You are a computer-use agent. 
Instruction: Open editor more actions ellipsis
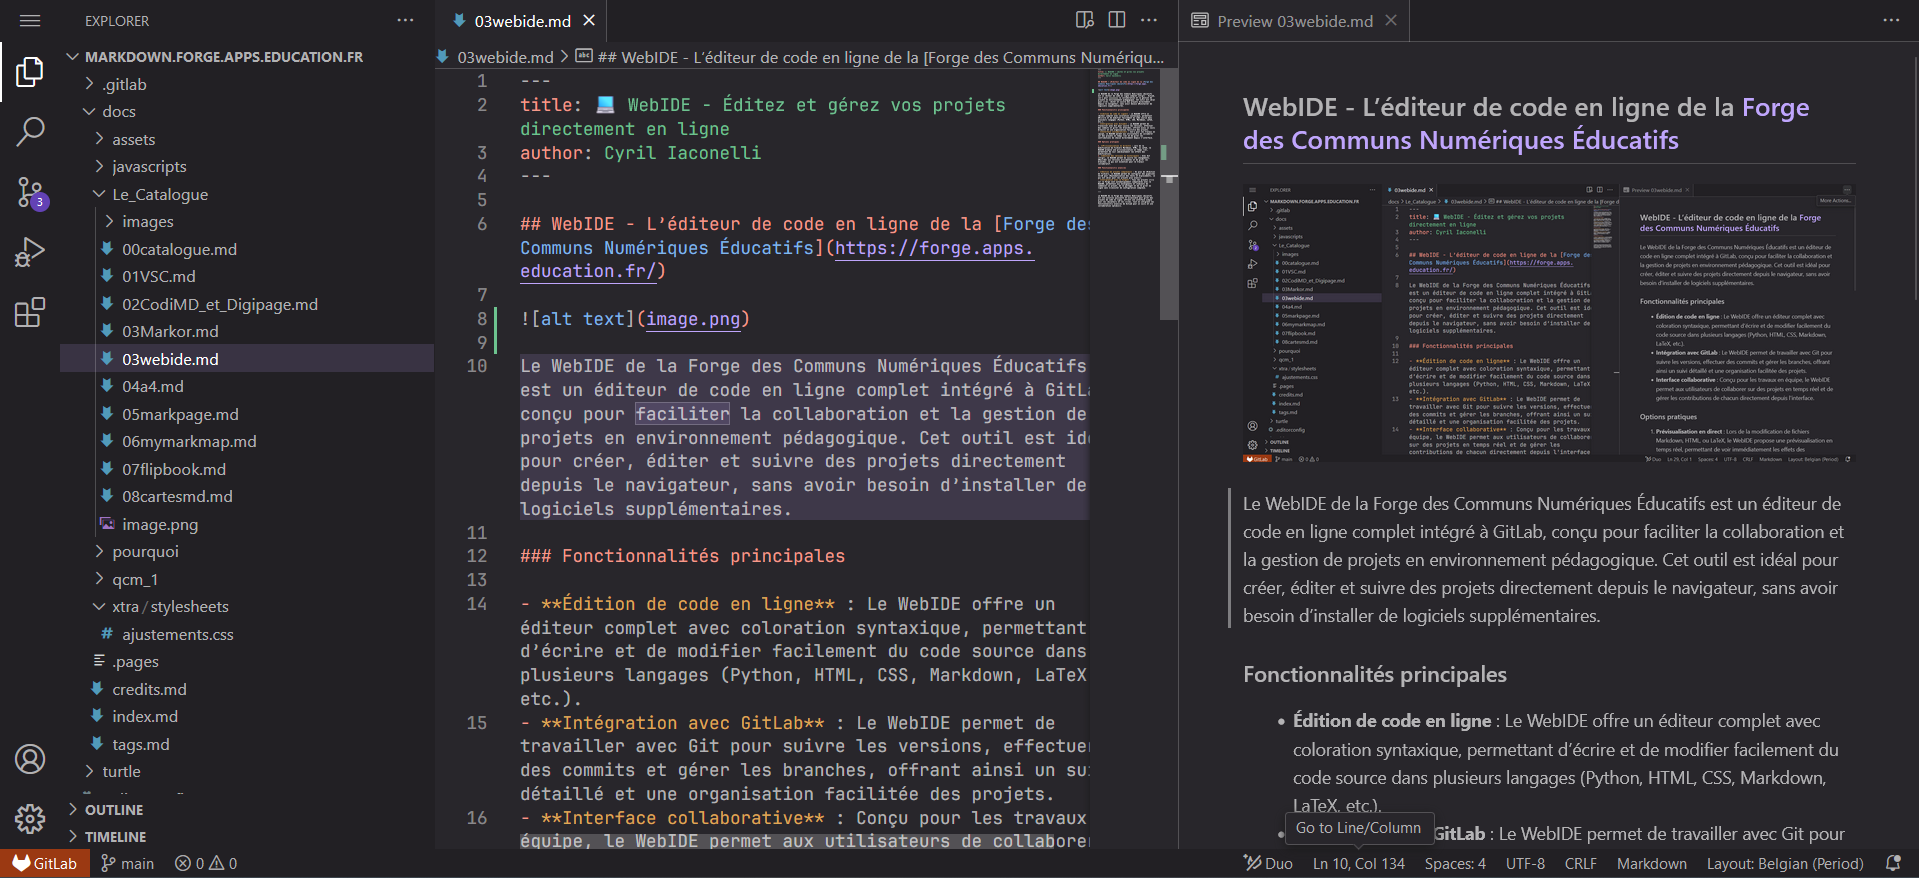click(1149, 20)
